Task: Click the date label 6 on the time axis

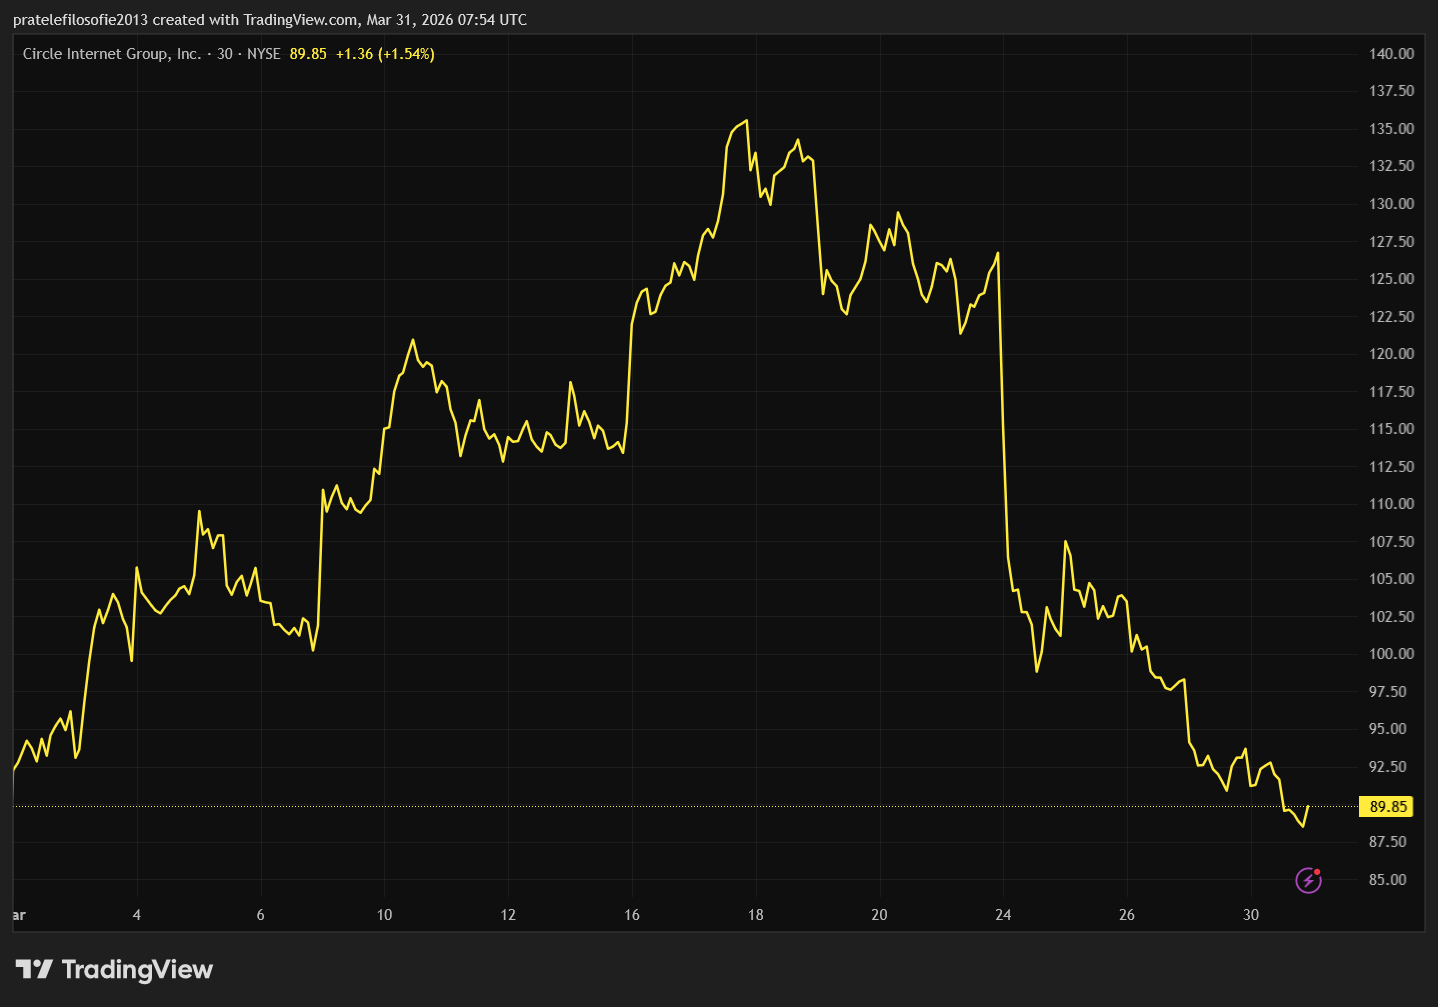Action: tap(261, 915)
